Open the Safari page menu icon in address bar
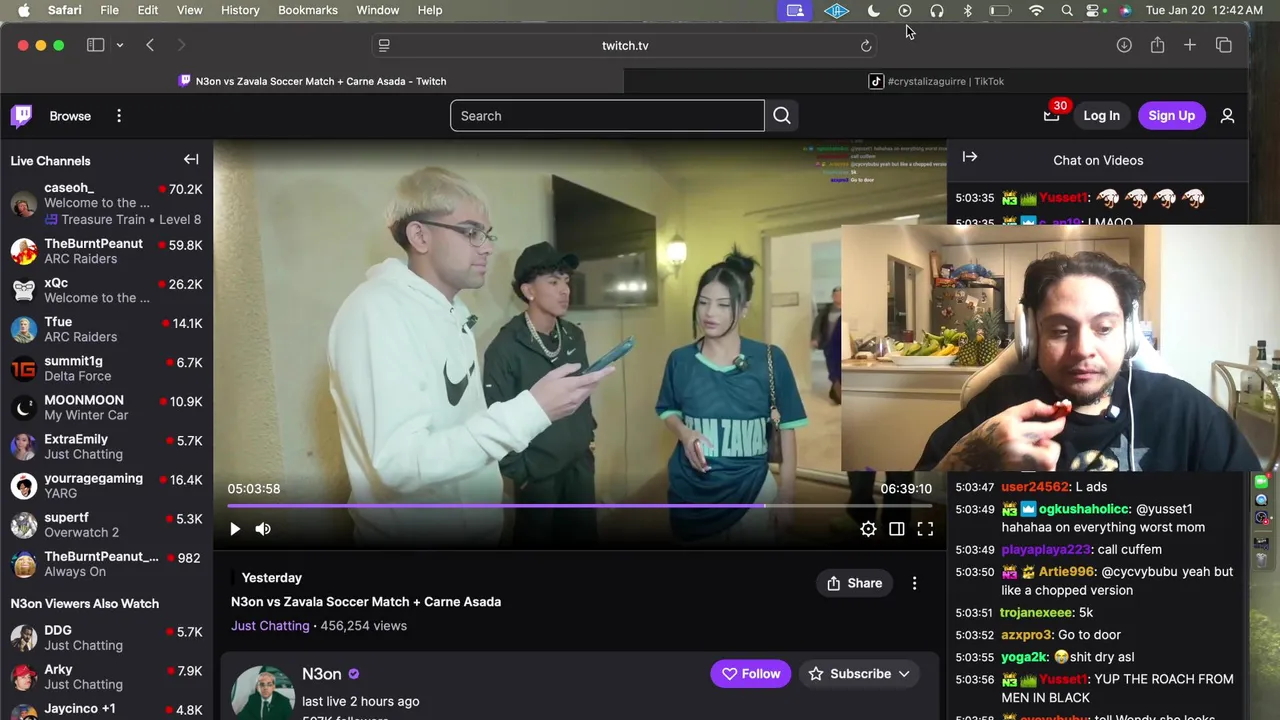Screen dimensions: 1280x720 pos(384,45)
